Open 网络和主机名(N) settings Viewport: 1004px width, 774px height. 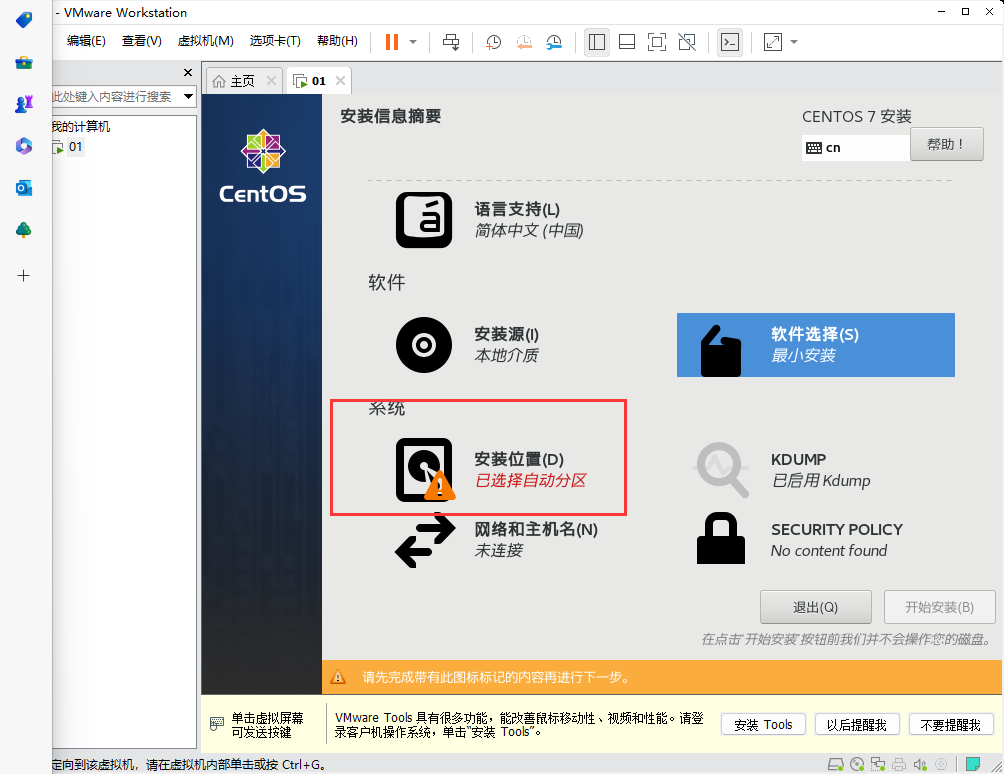pyautogui.click(x=497, y=540)
